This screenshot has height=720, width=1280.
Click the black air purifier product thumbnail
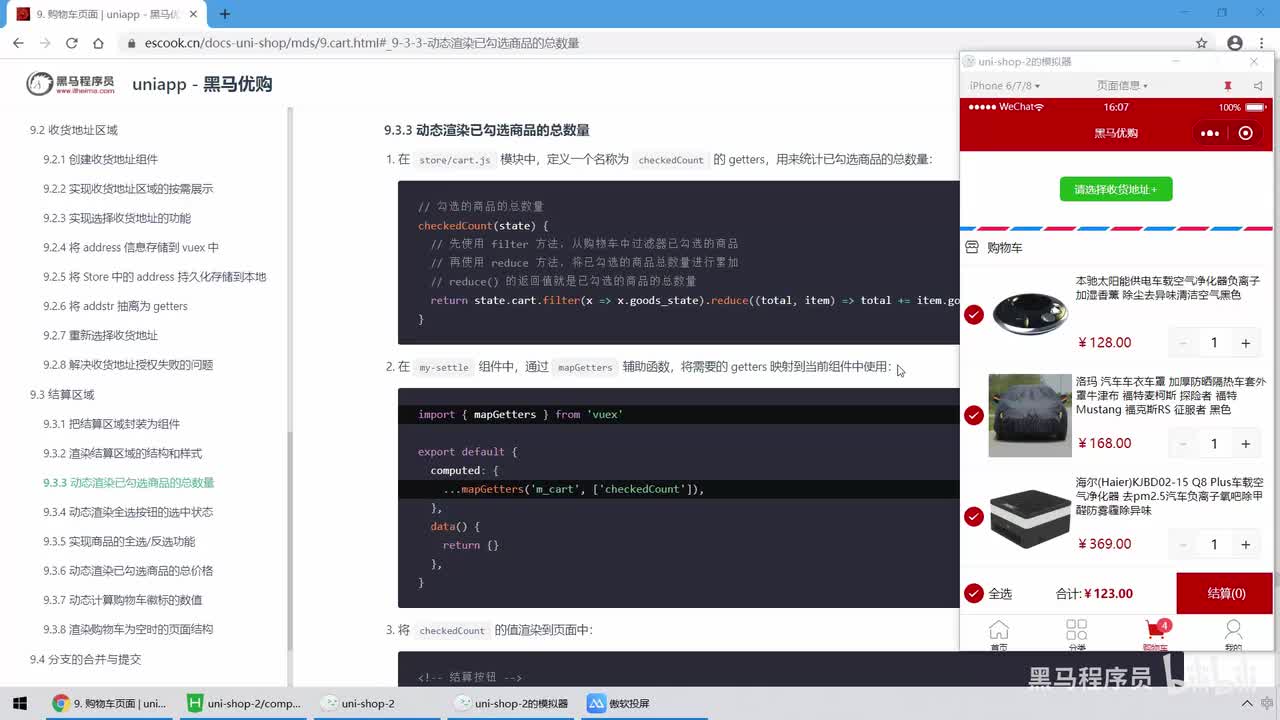tap(1030, 314)
